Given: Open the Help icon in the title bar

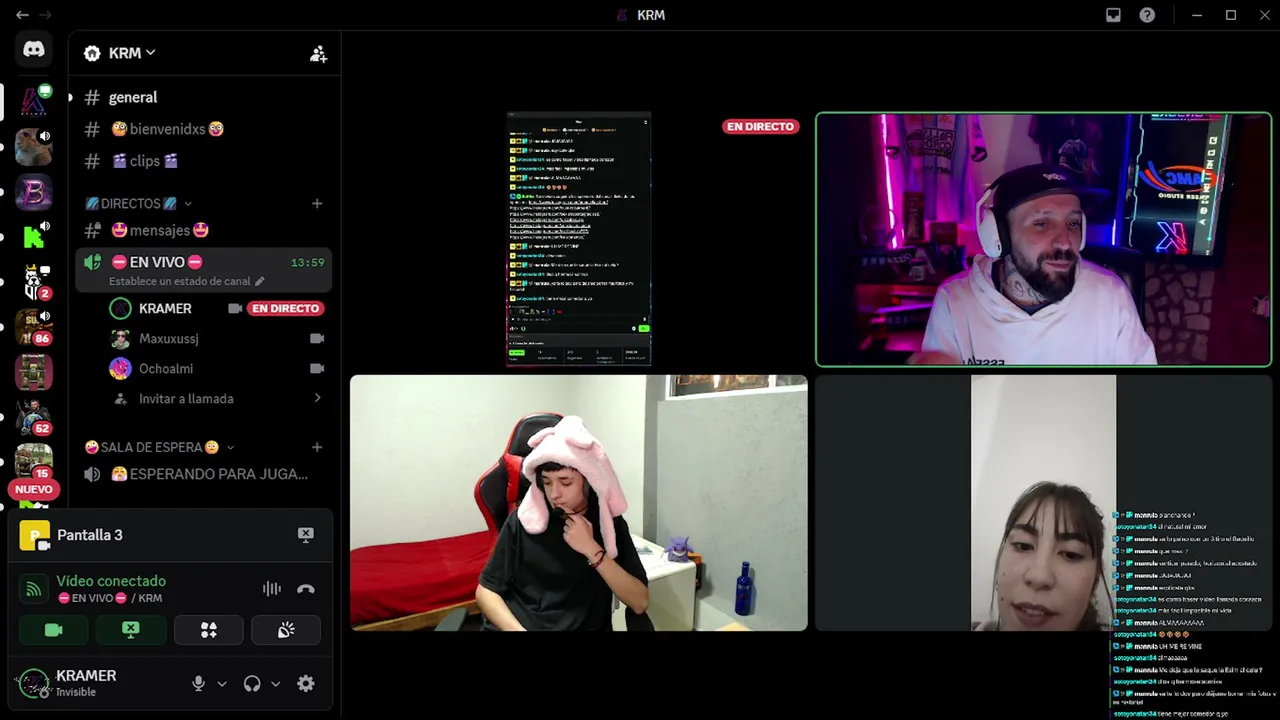Looking at the screenshot, I should pyautogui.click(x=1147, y=15).
